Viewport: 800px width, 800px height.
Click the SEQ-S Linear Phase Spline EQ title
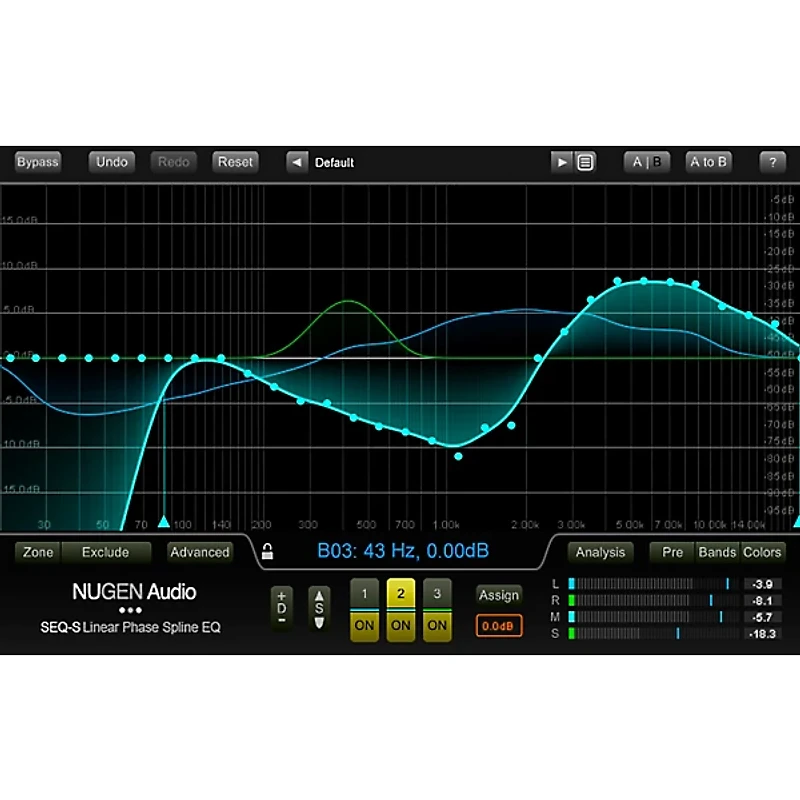(131, 627)
